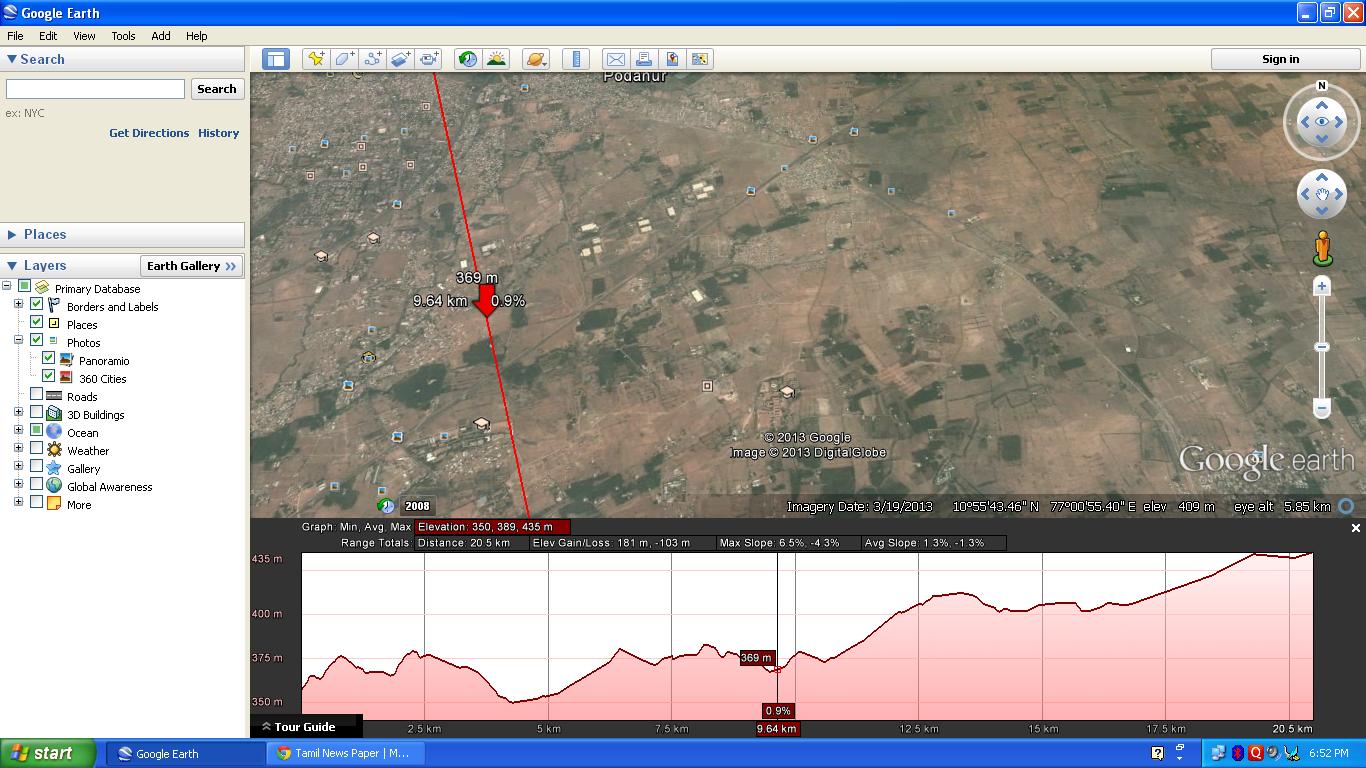The image size is (1366, 768).
Task: Uncheck the Borders and Labels layer
Action: (x=36, y=305)
